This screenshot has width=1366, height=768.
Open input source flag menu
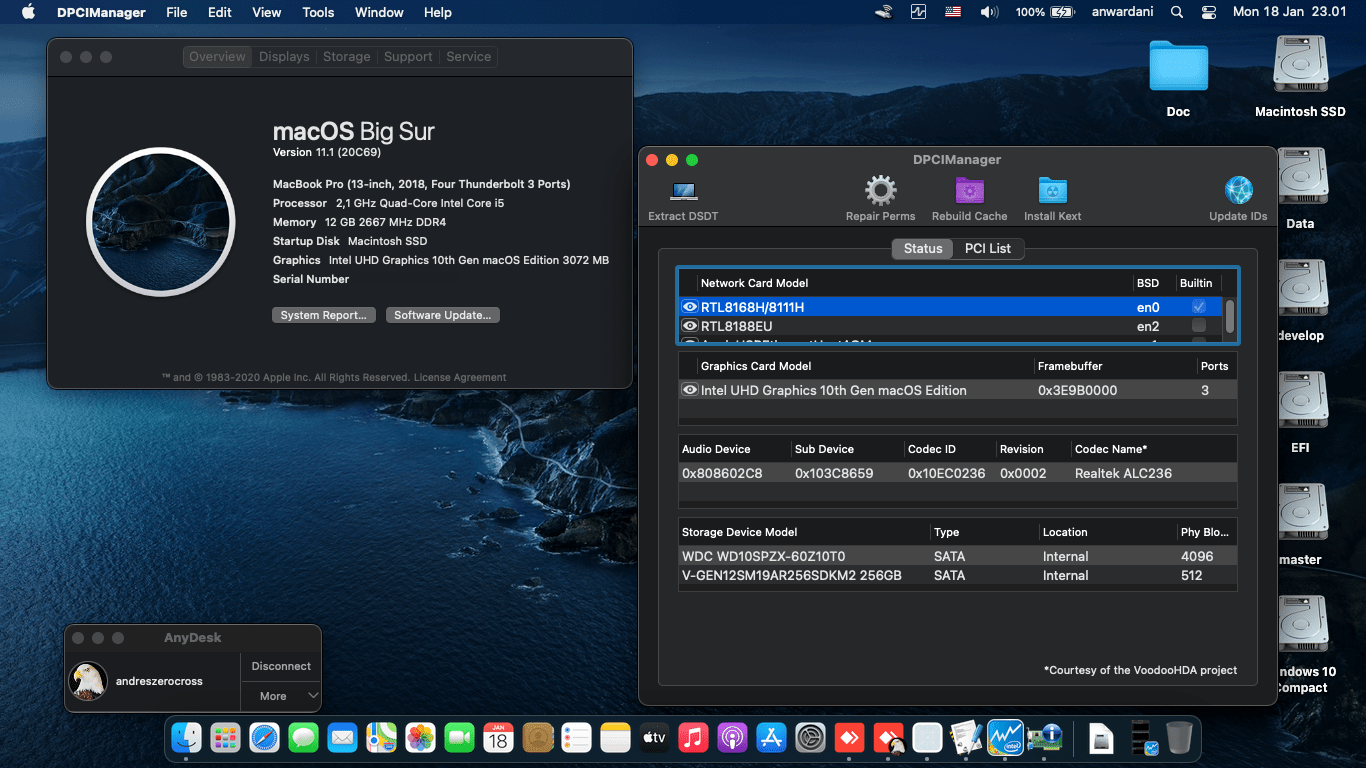tap(952, 12)
